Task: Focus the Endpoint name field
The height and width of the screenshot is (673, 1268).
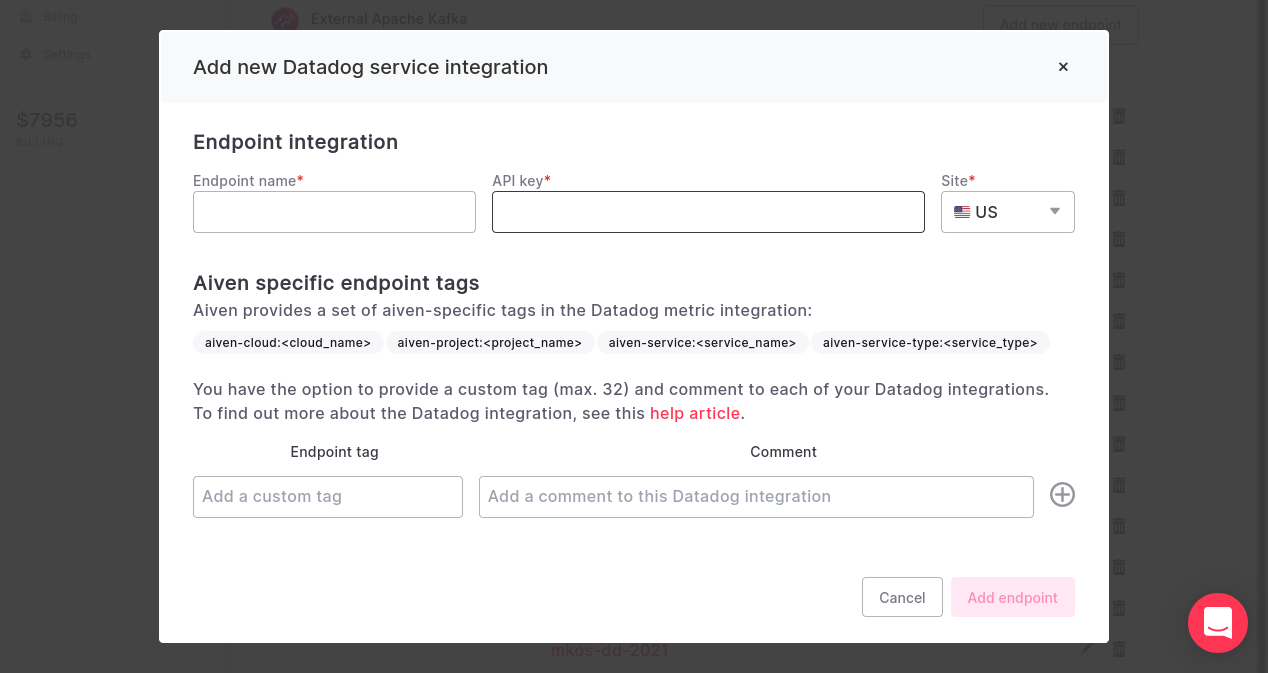Action: (334, 211)
